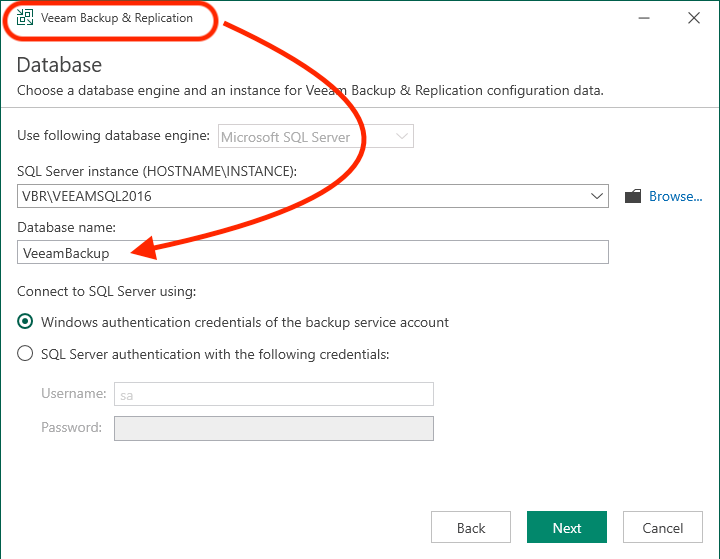Image resolution: width=720 pixels, height=559 pixels.
Task: Close the Veeam setup window
Action: pos(694,18)
